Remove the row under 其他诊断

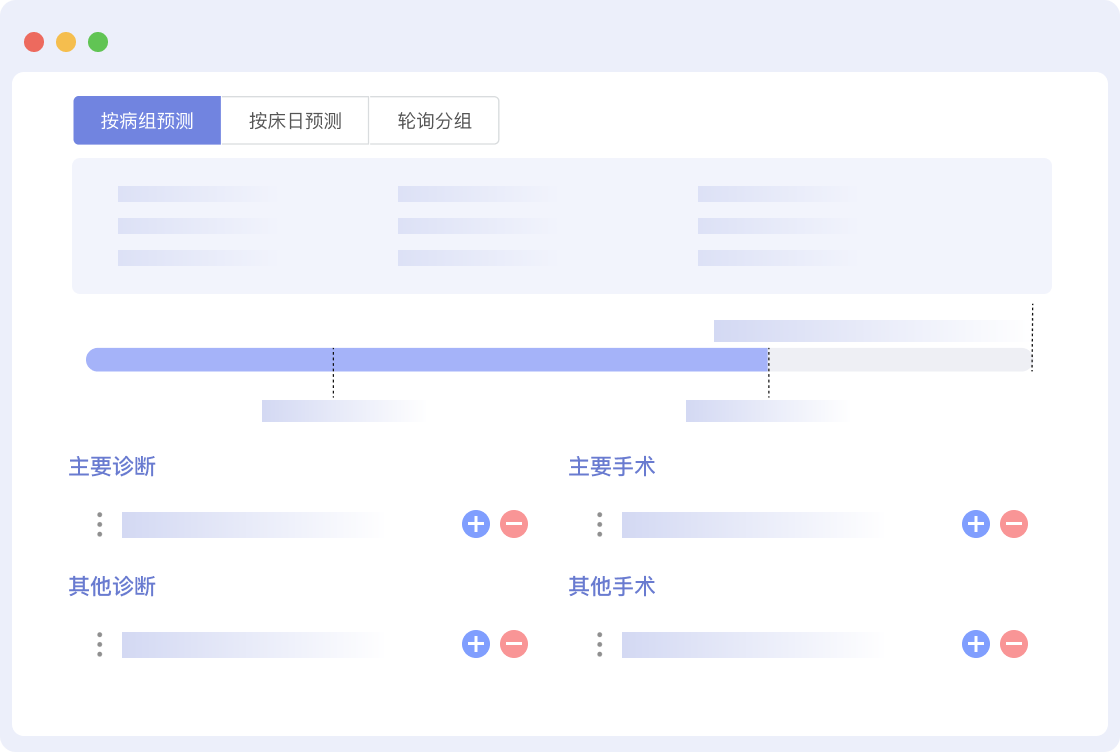click(x=514, y=644)
